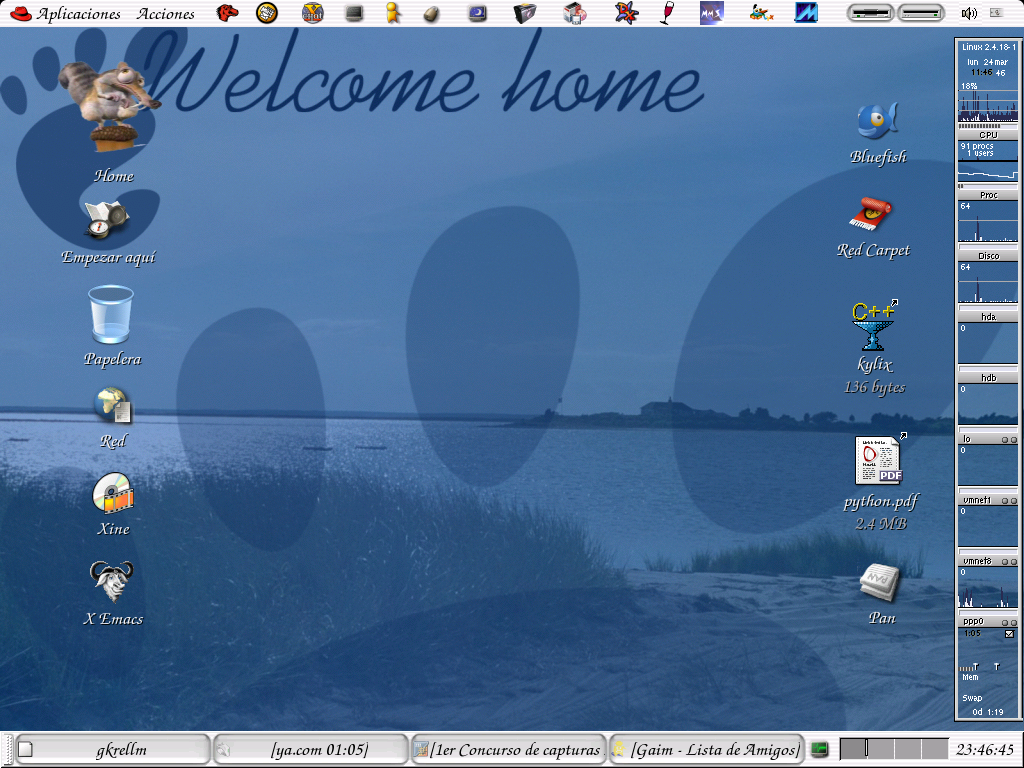Click the Linux 2.4.18 hostname label in gkrellm
The image size is (1024, 768).
click(987, 47)
